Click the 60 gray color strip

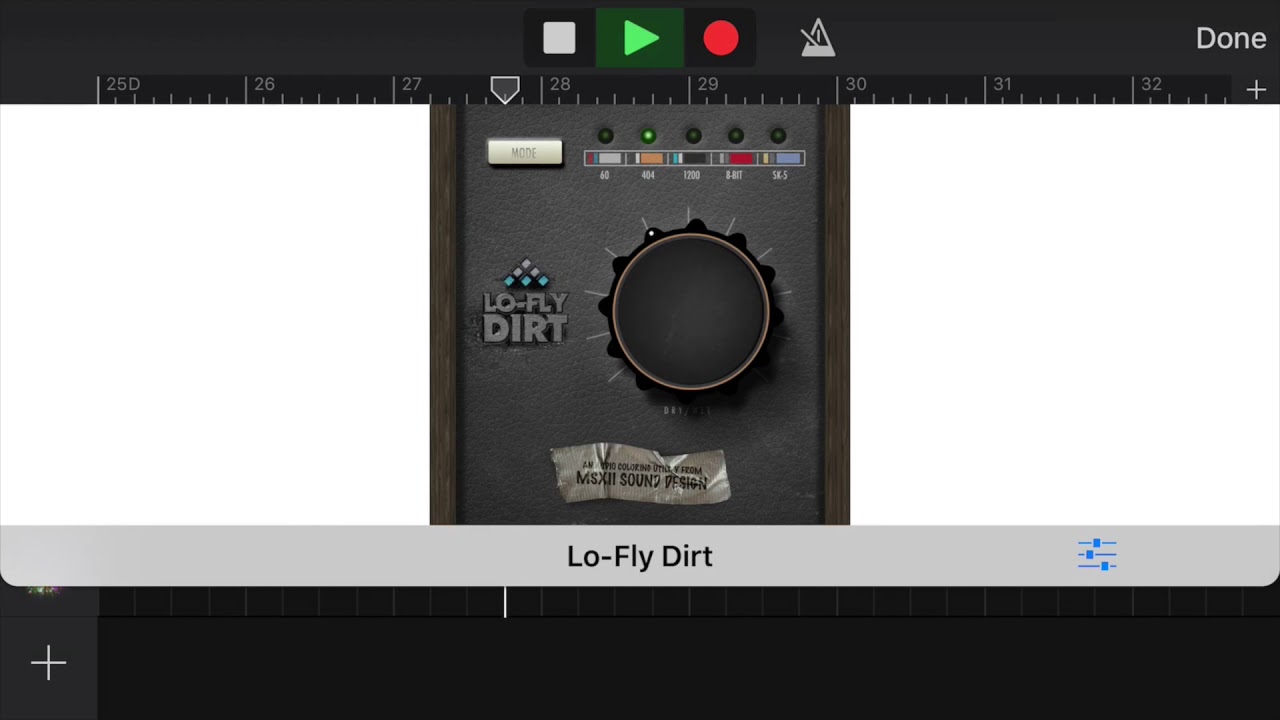pyautogui.click(x=606, y=158)
